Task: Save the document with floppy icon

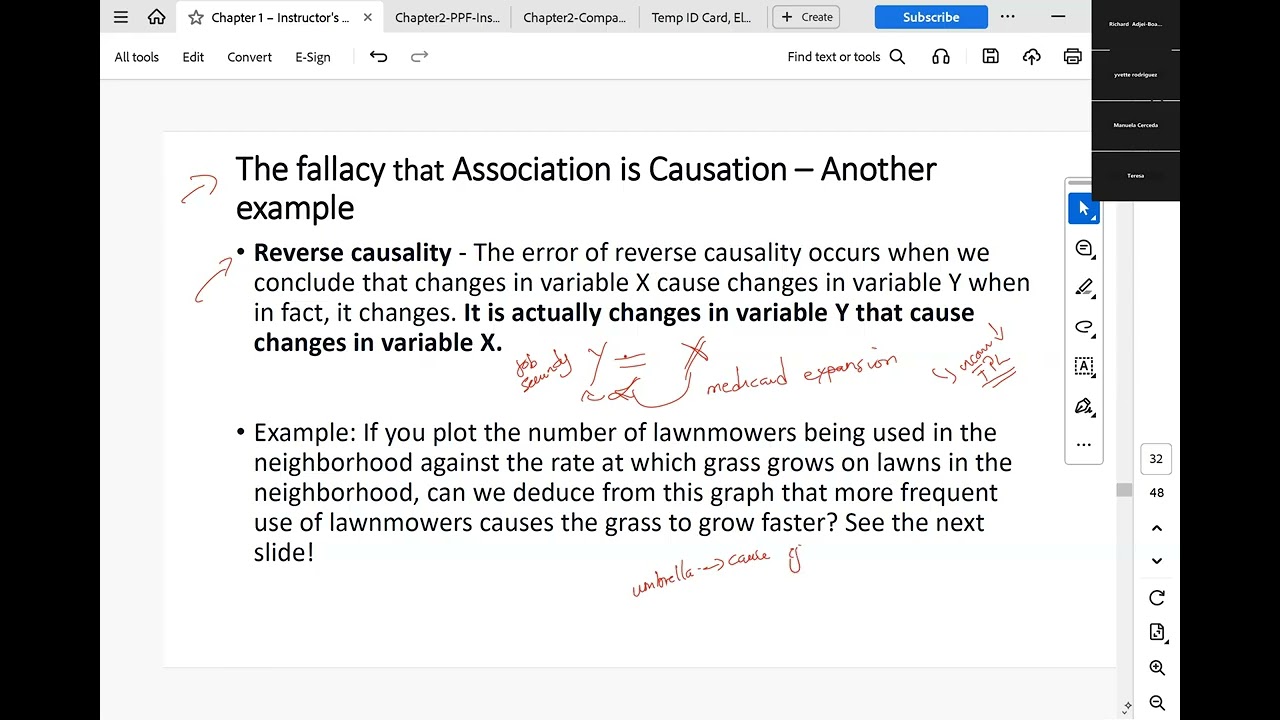Action: [990, 57]
